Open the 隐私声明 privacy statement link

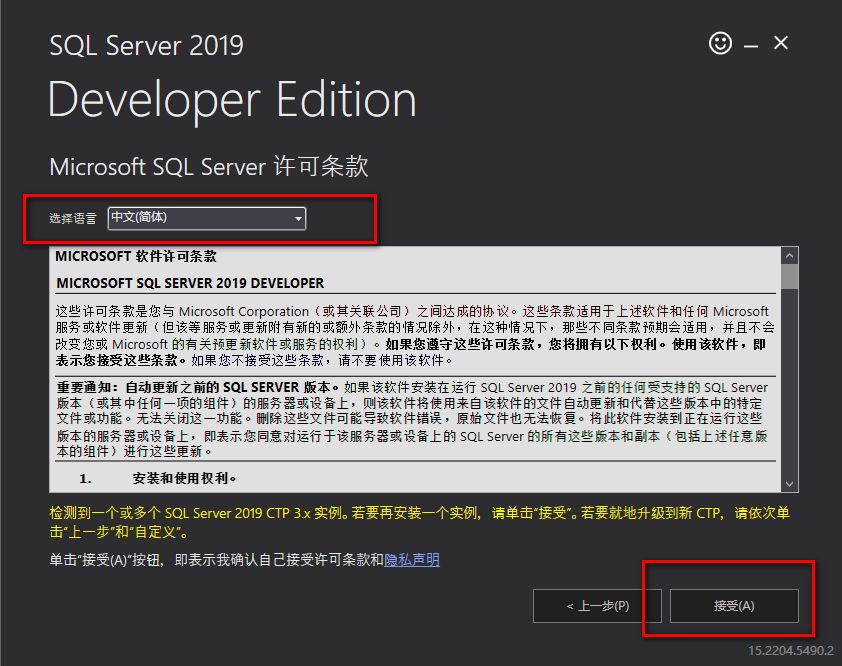pyautogui.click(x=412, y=560)
